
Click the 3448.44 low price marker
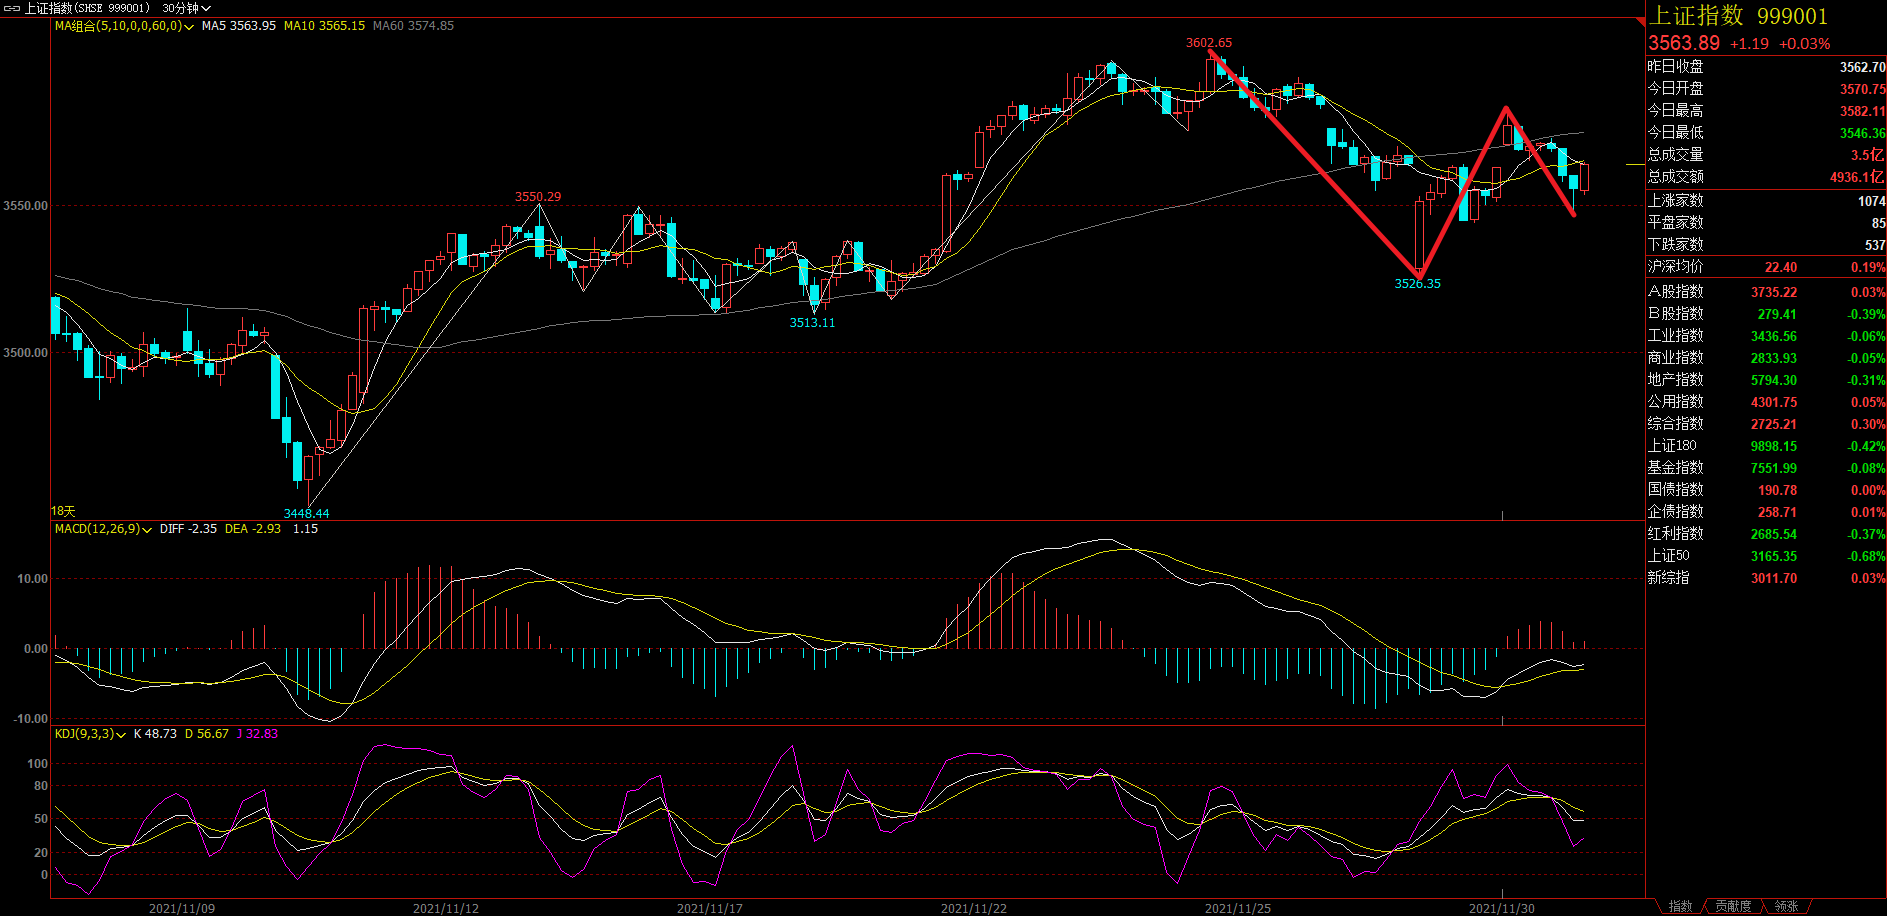click(306, 513)
